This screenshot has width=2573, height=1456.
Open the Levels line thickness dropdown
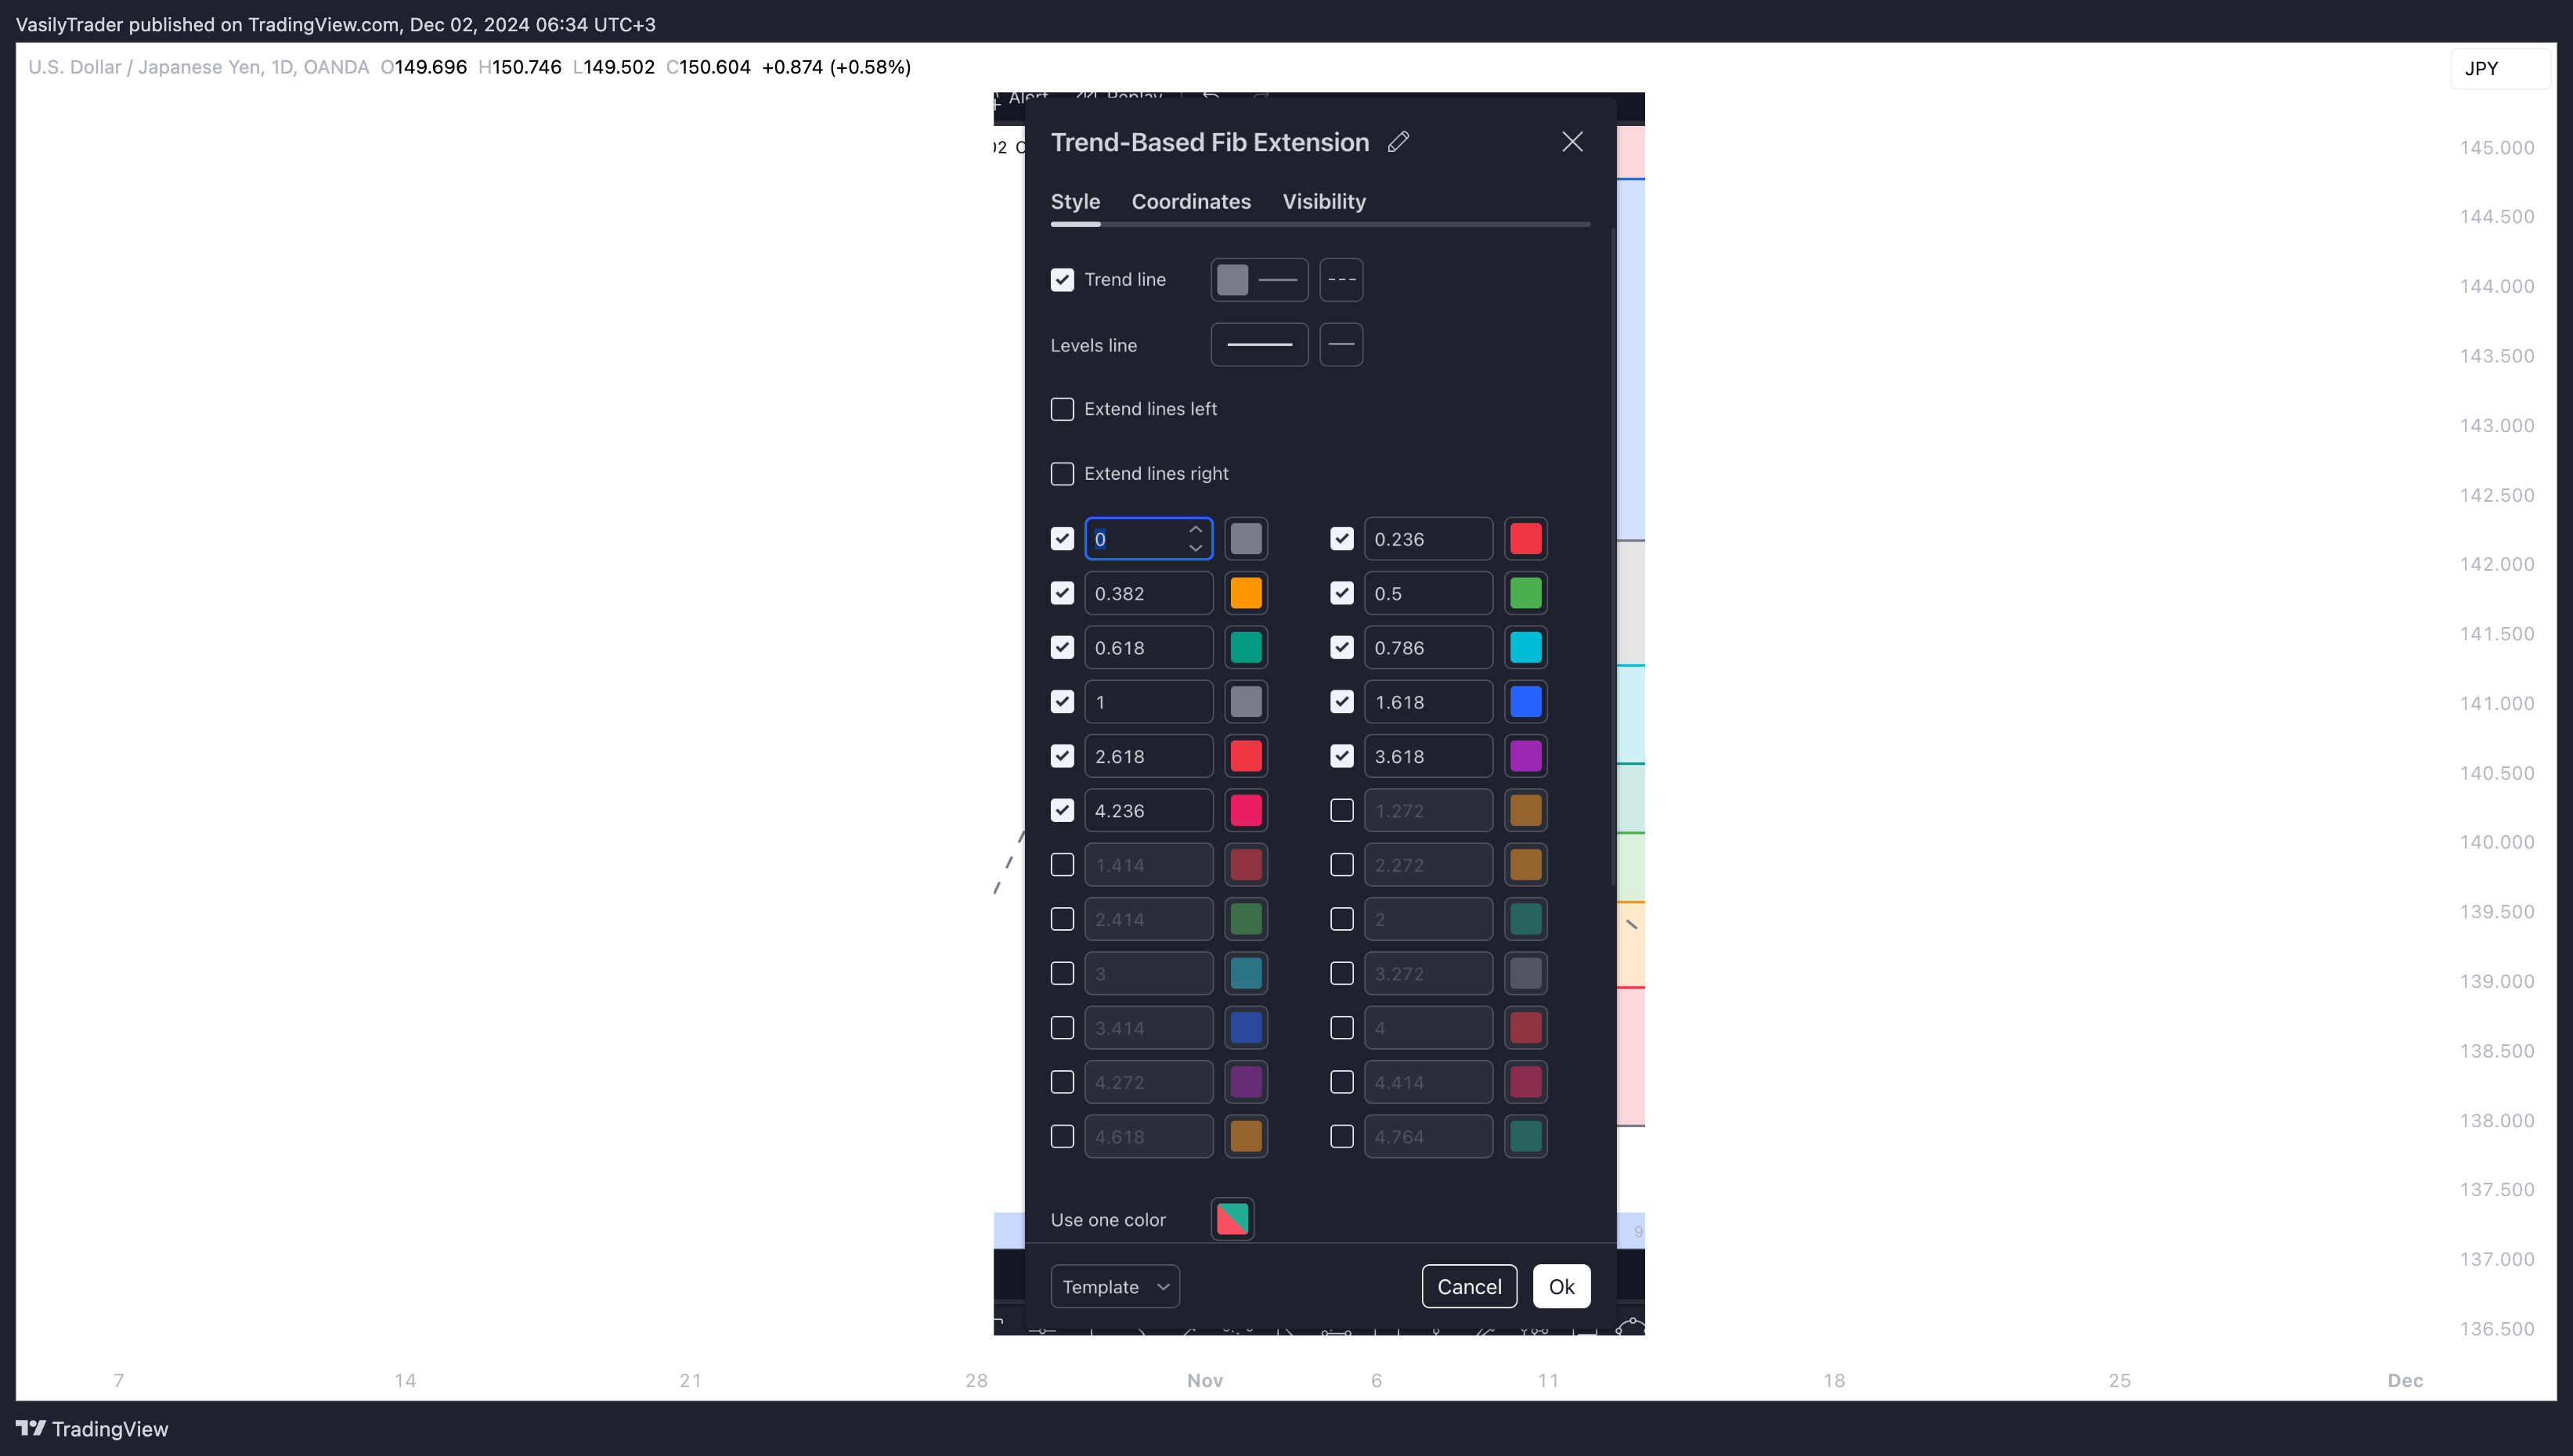pos(1259,345)
